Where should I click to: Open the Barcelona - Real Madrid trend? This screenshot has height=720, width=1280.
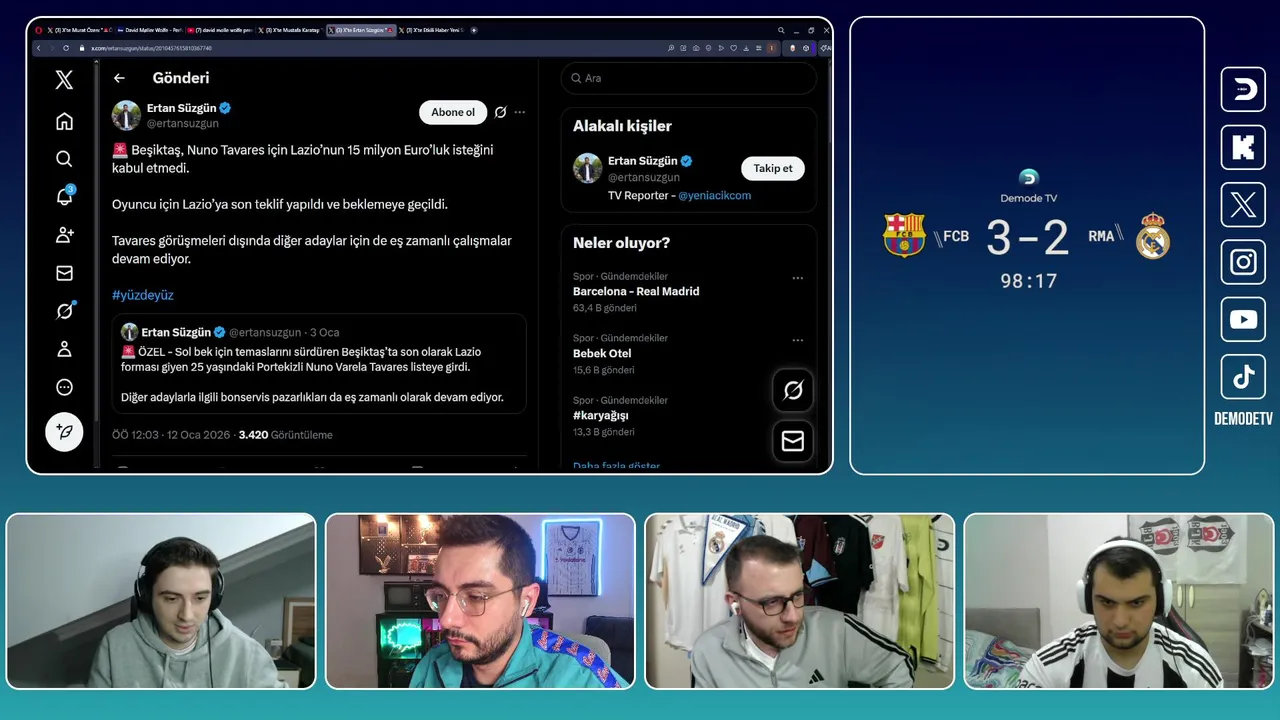pos(636,291)
